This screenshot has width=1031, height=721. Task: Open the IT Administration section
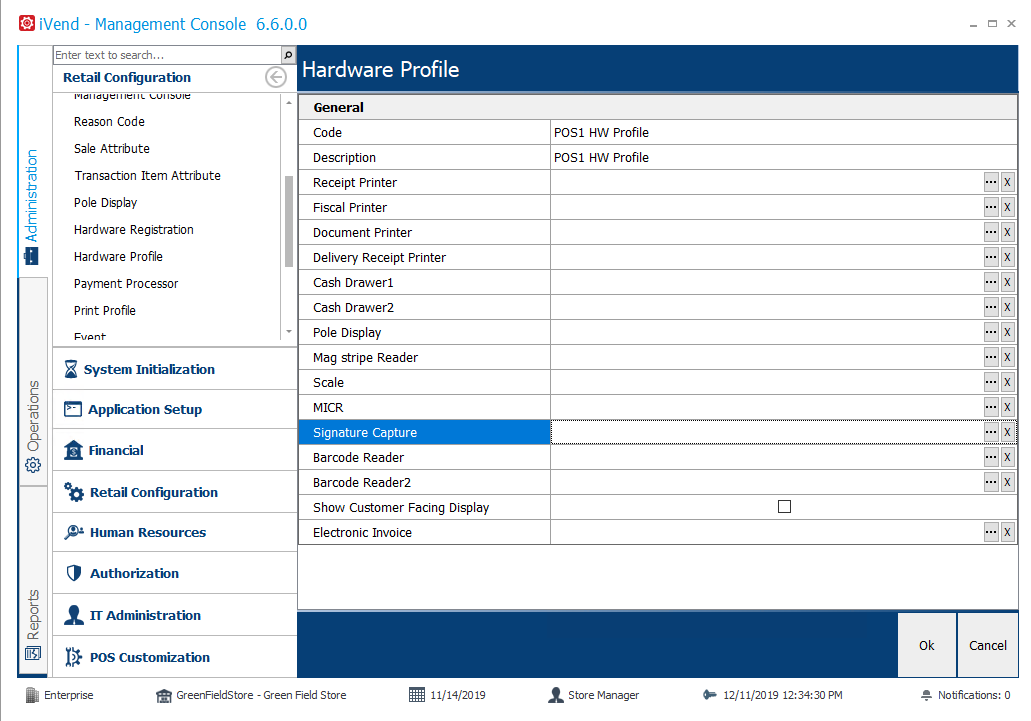click(174, 615)
